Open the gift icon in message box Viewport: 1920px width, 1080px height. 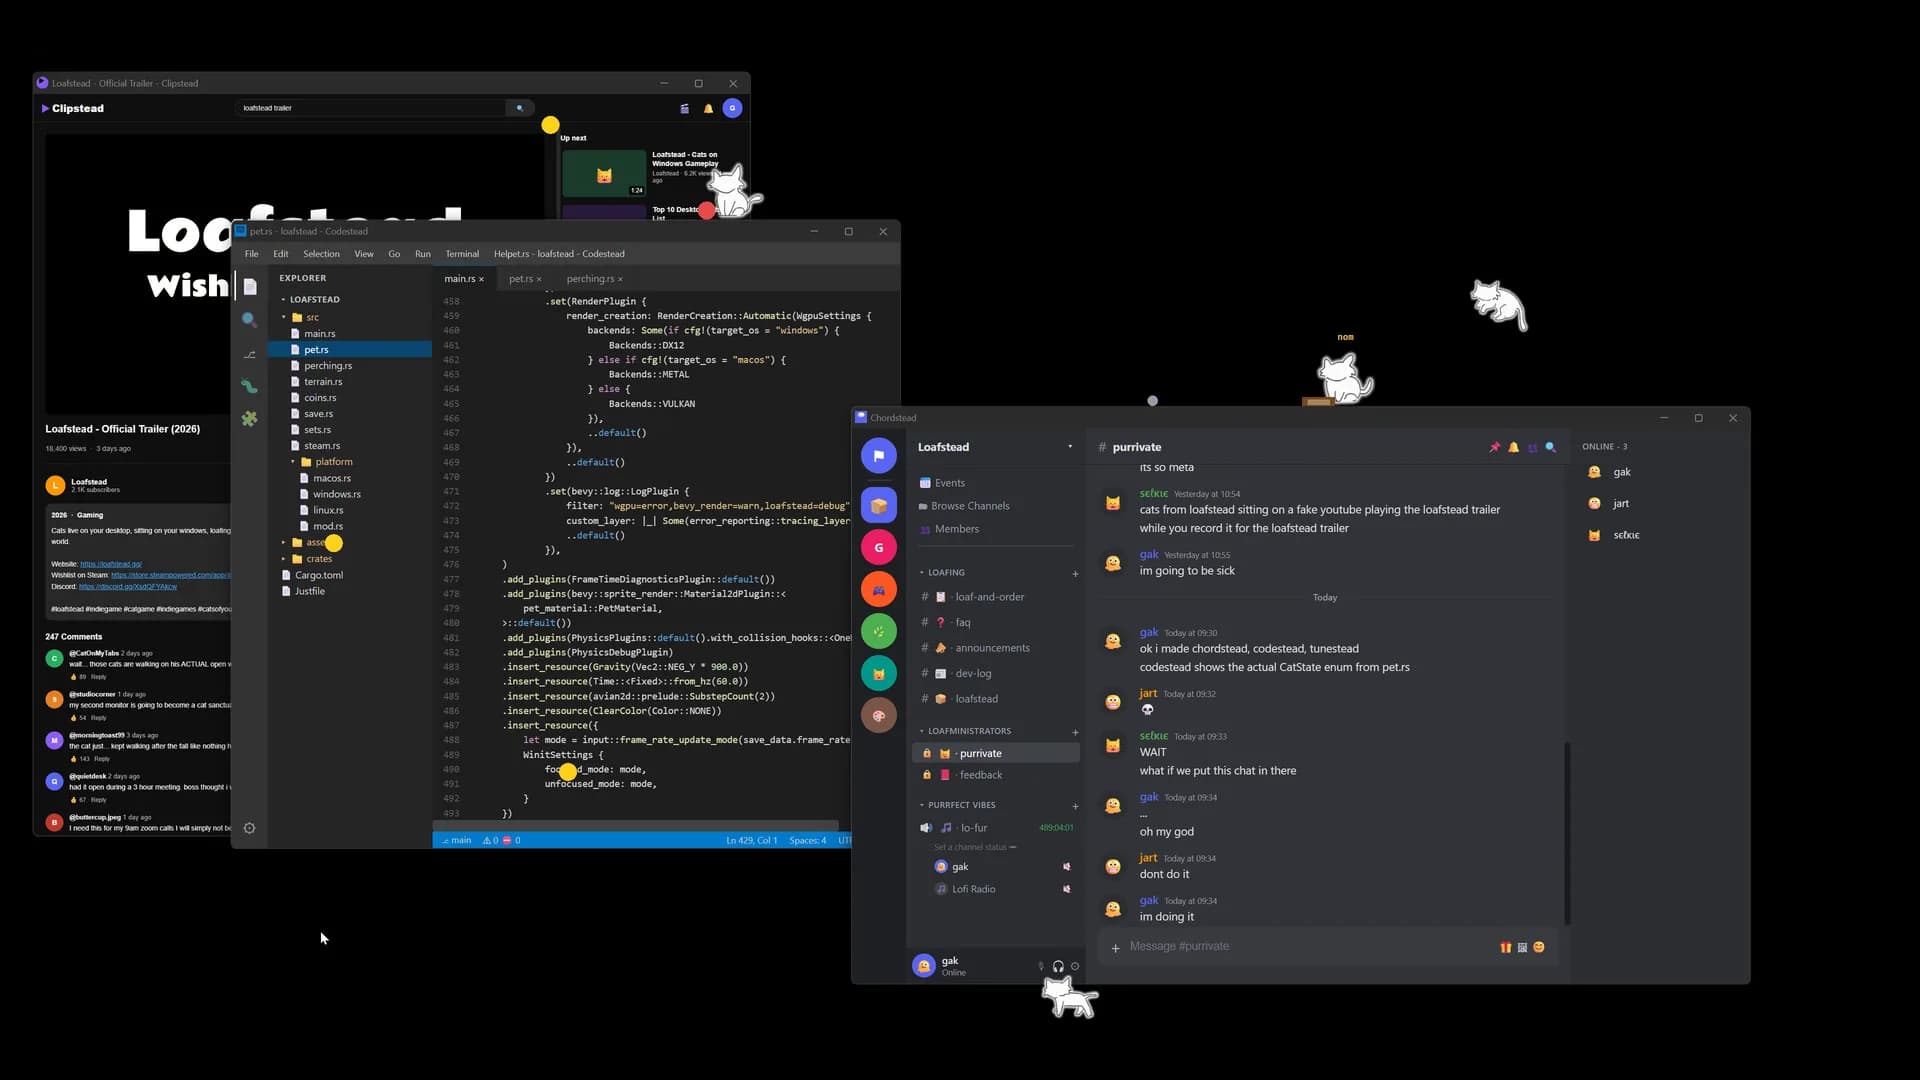click(x=1505, y=947)
